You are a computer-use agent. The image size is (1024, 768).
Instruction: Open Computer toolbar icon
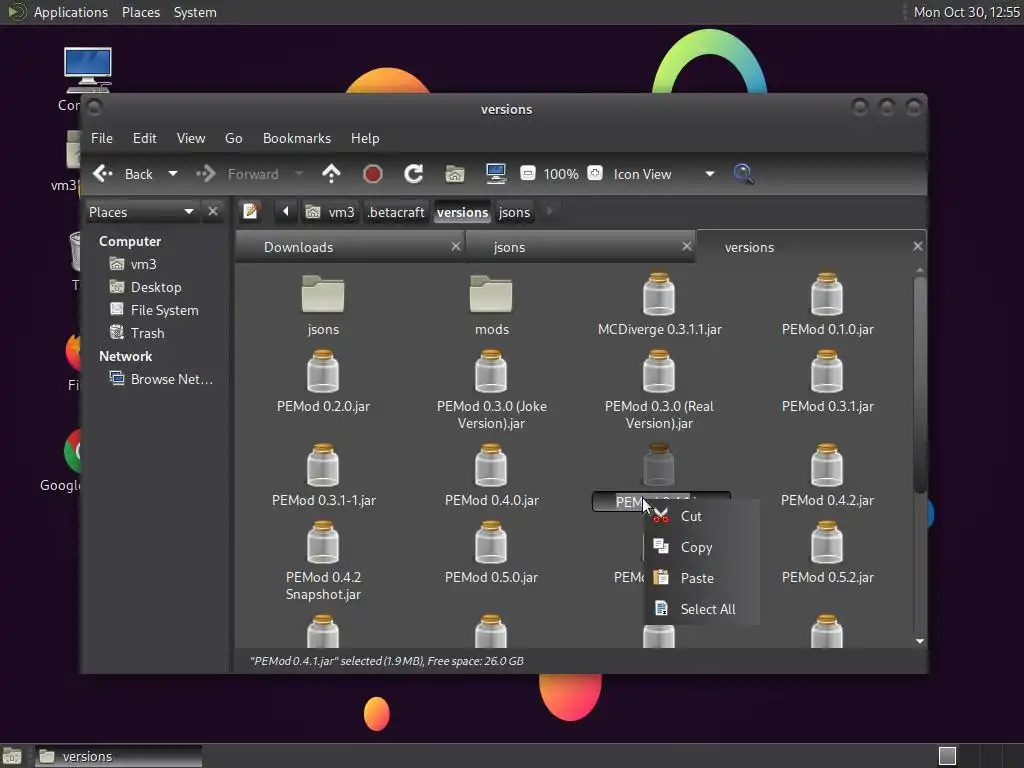pos(496,174)
